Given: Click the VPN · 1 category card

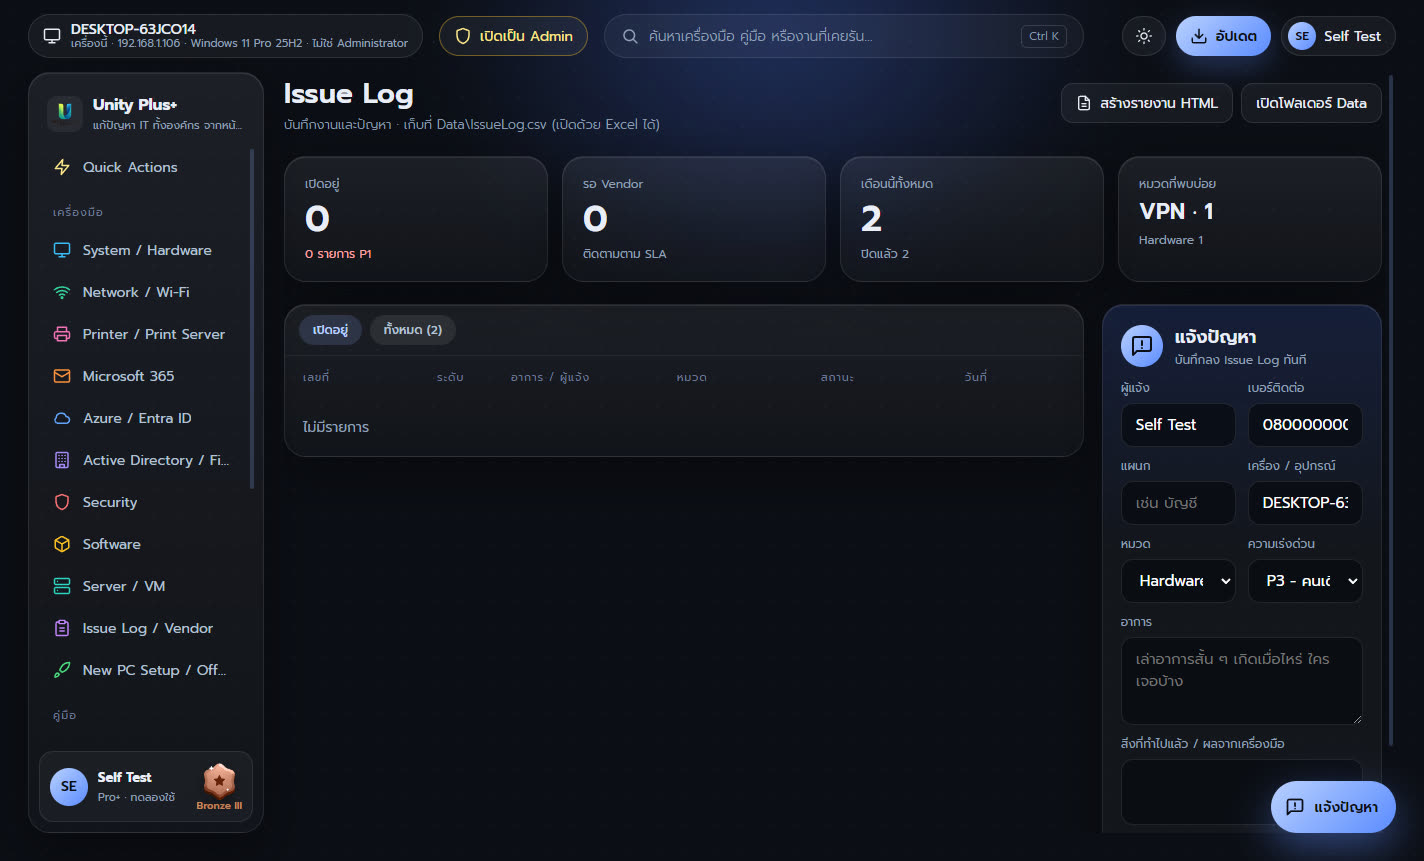Looking at the screenshot, I should click(x=1250, y=219).
